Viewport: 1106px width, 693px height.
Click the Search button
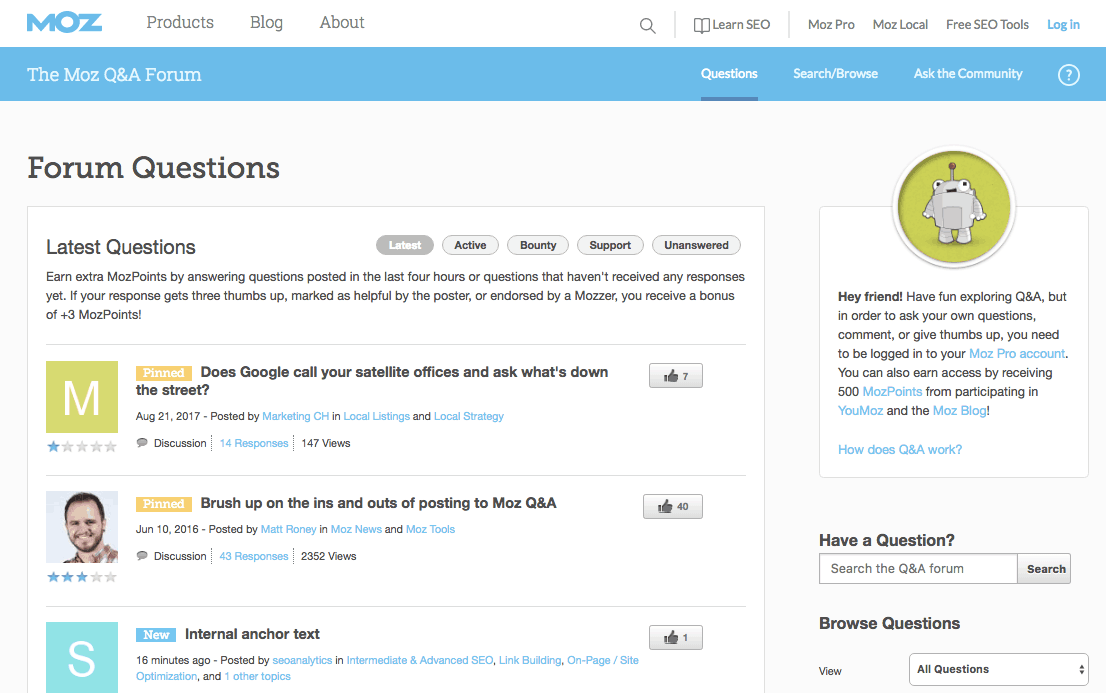(x=1045, y=569)
